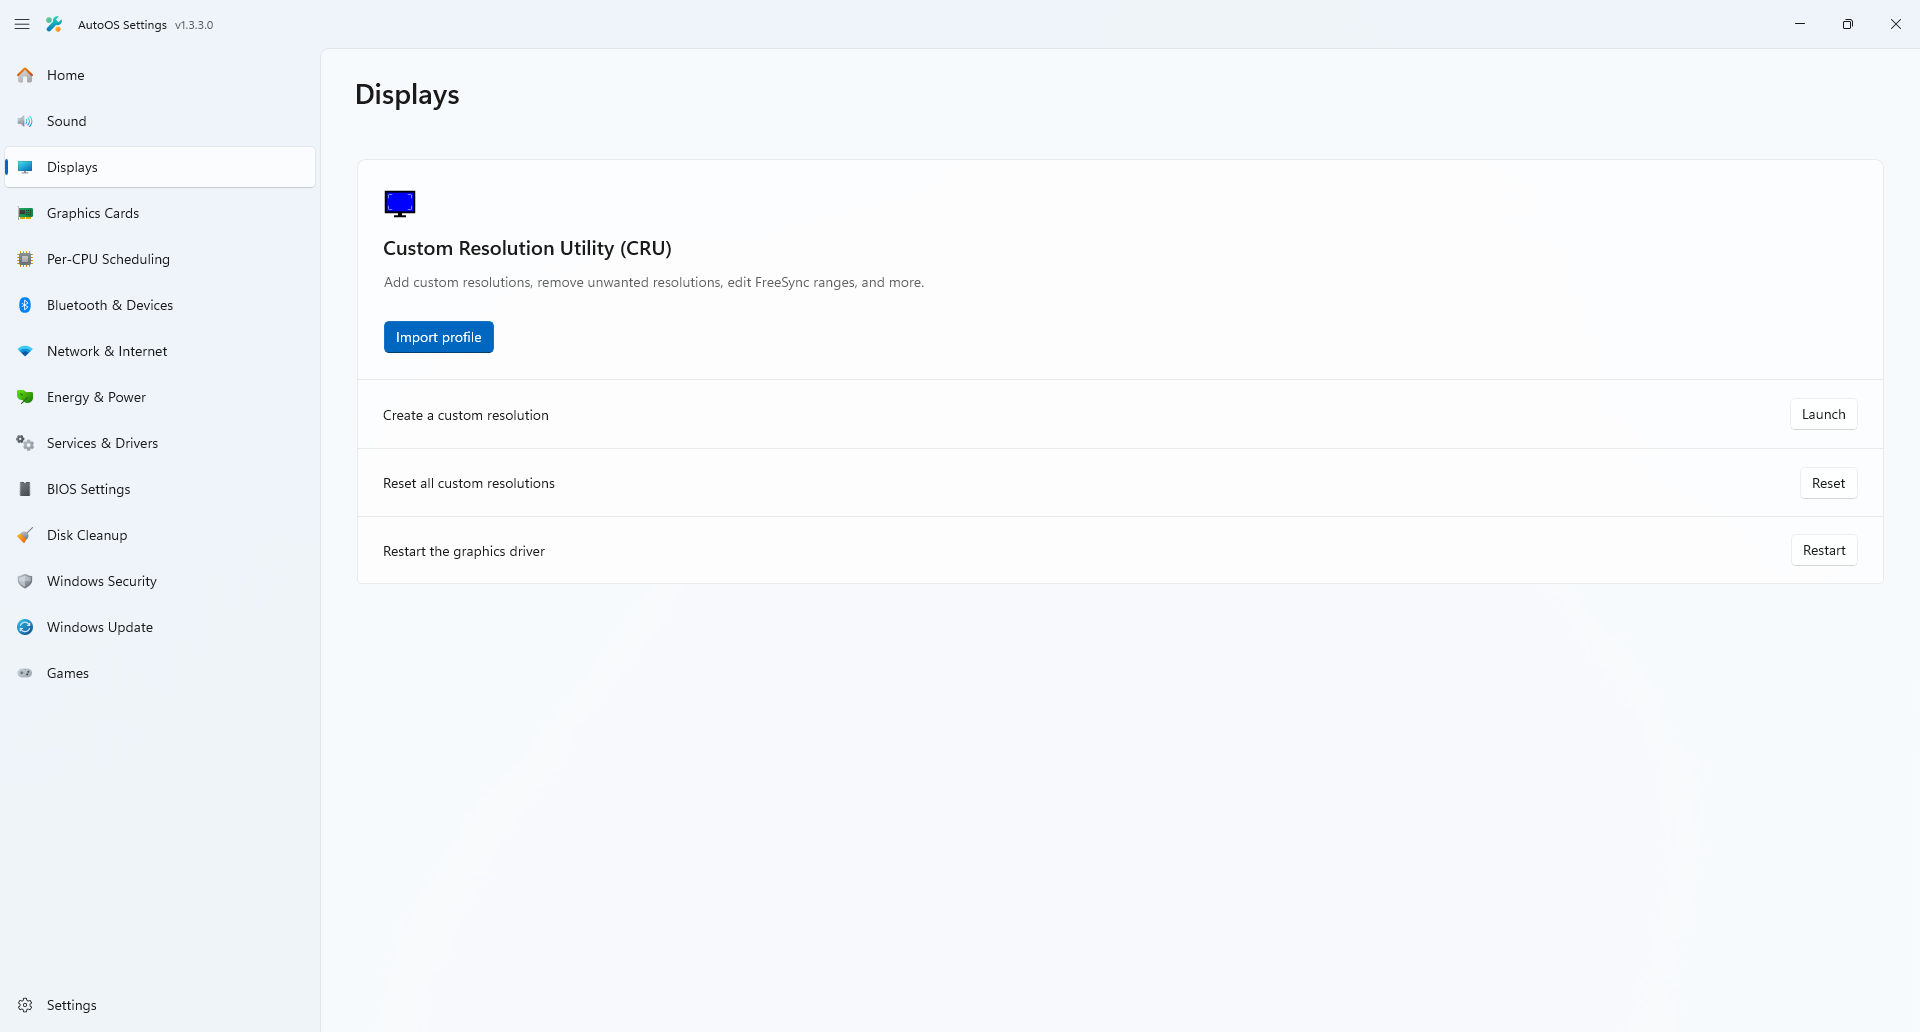The width and height of the screenshot is (1920, 1032).
Task: Click the version v1.3.3.0 text
Action: (x=194, y=25)
